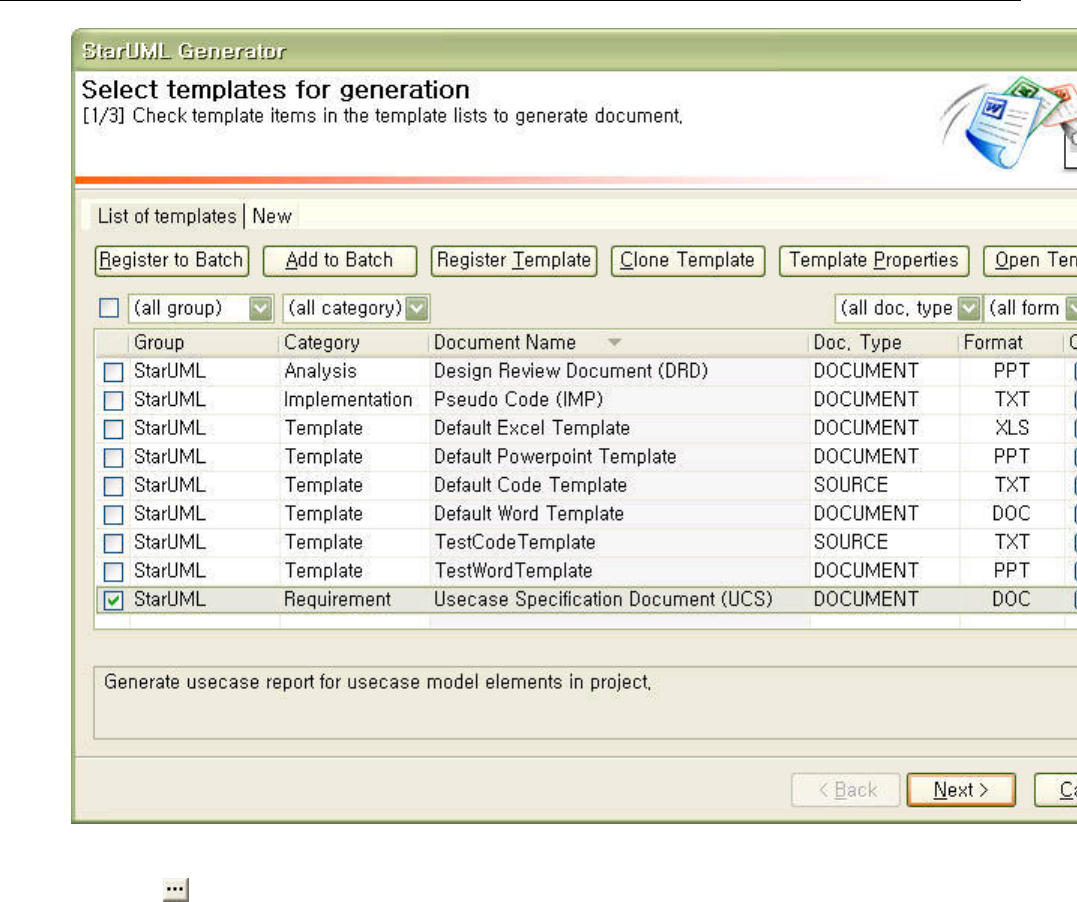
Task: Click the XLS format cell
Action: [x=1012, y=428]
